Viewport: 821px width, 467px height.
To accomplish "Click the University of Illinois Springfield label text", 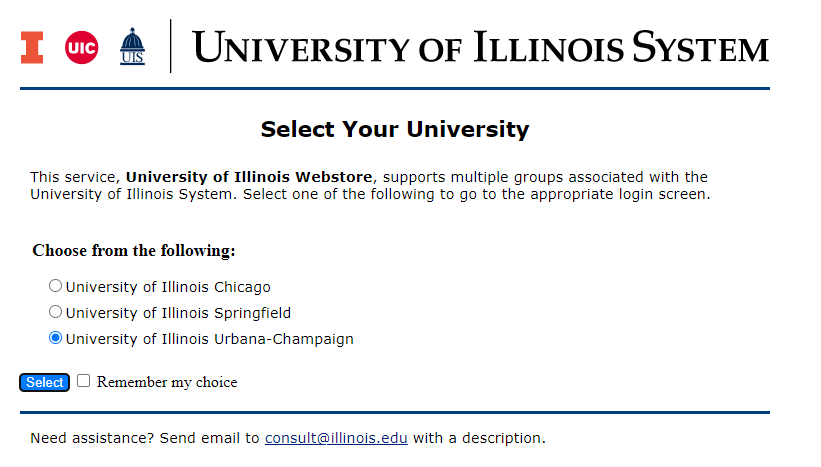I will (178, 313).
